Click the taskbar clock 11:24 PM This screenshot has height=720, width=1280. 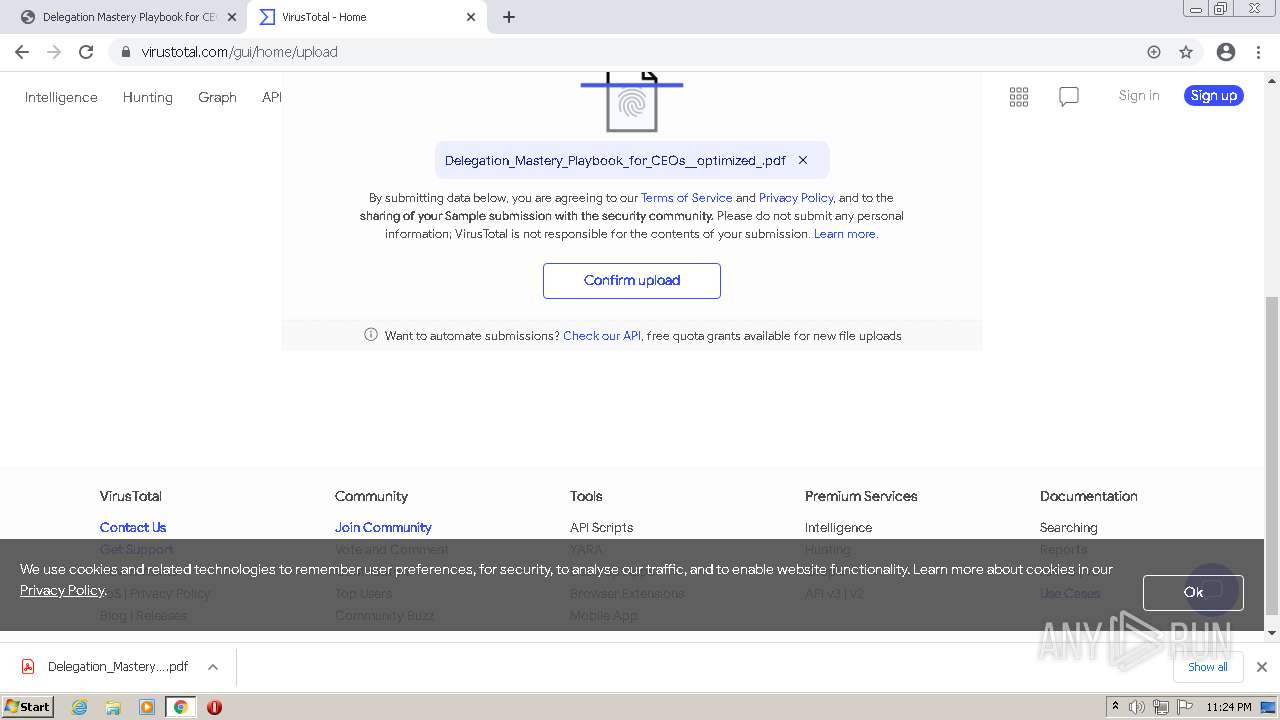1229,707
